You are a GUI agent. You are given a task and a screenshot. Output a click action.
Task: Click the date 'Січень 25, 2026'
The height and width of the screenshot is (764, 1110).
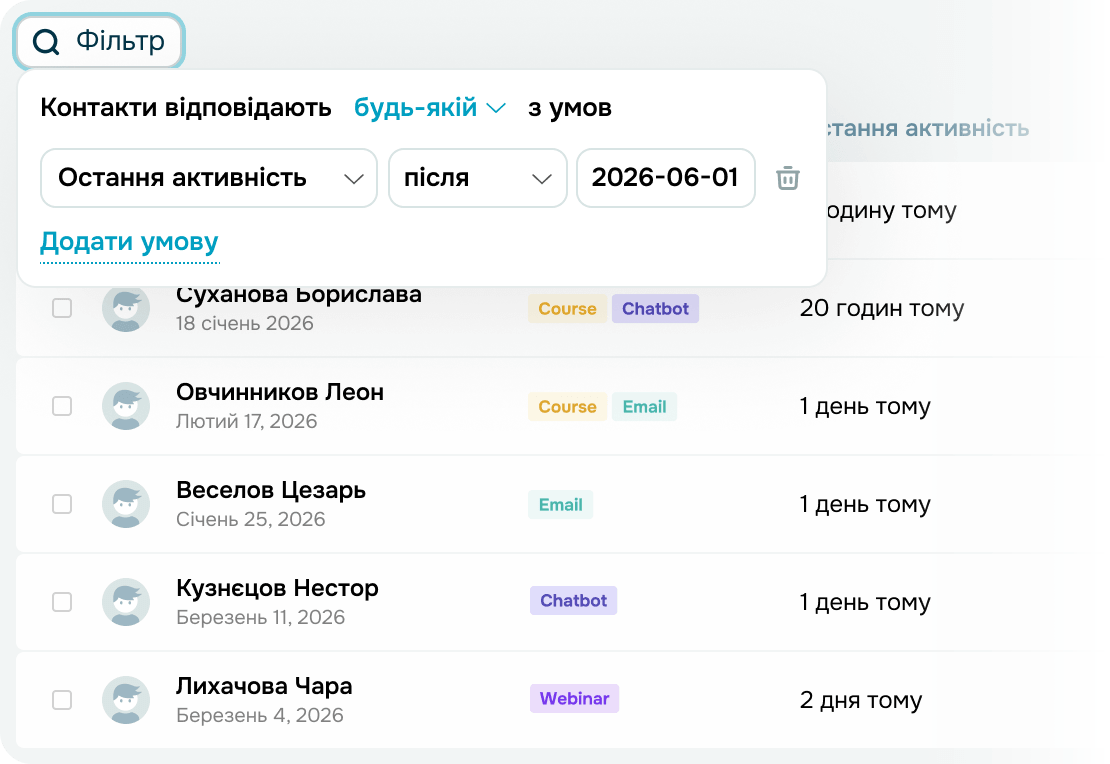tap(251, 519)
